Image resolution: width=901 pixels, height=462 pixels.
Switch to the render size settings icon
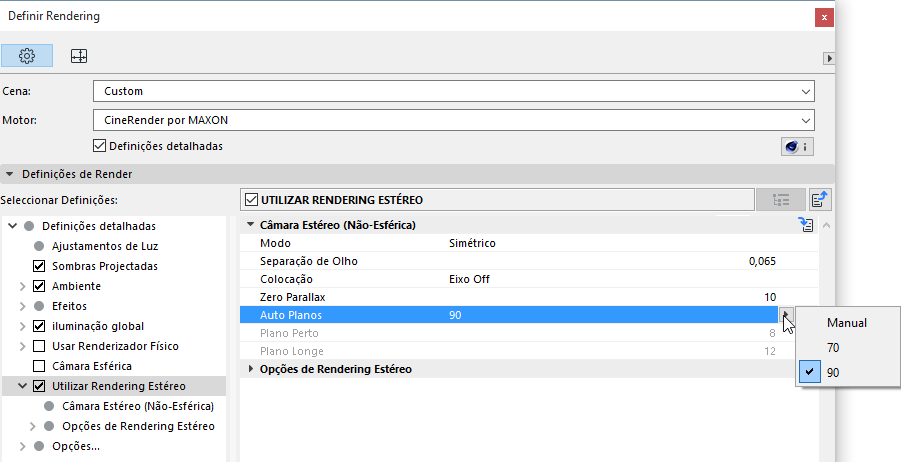click(x=78, y=56)
